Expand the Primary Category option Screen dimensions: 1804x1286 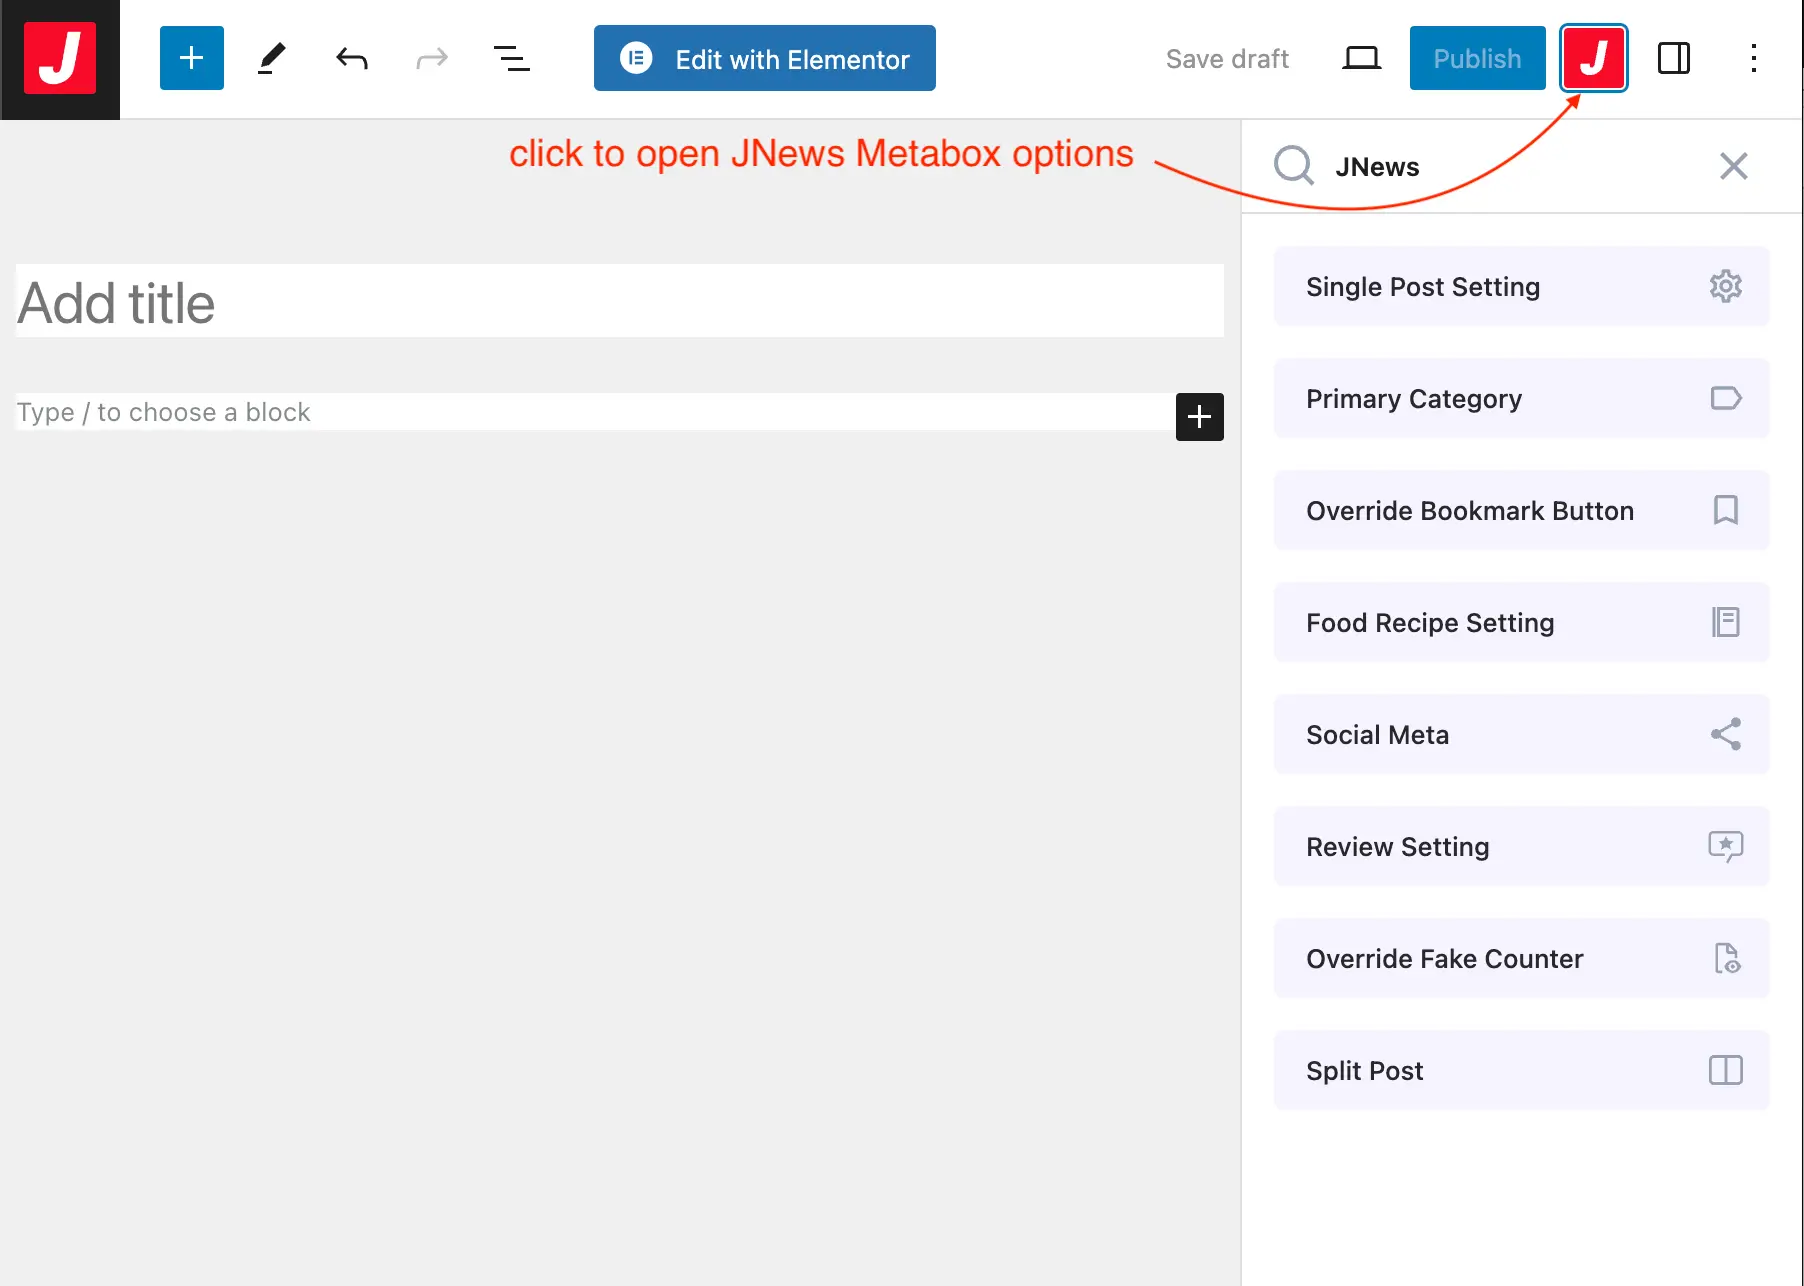tap(1521, 399)
